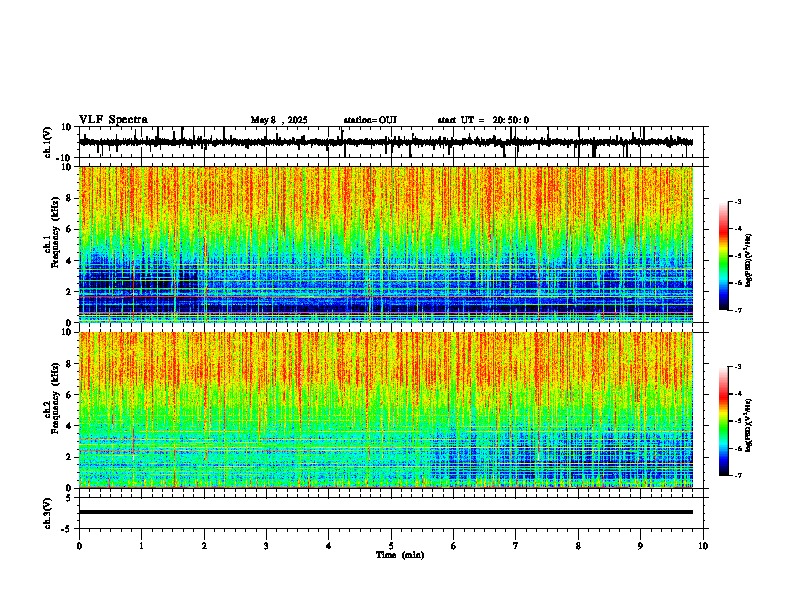This screenshot has width=792, height=612.
Task: Click the "-3" label on ch.1 color scale
Action: click(737, 201)
